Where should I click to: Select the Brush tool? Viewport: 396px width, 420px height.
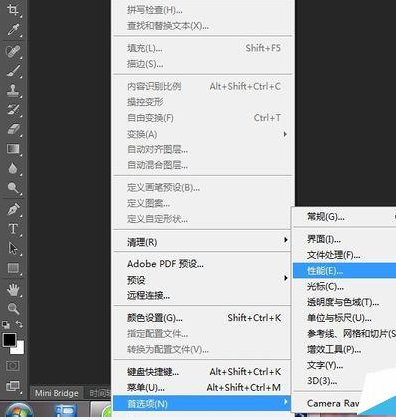pyautogui.click(x=13, y=71)
